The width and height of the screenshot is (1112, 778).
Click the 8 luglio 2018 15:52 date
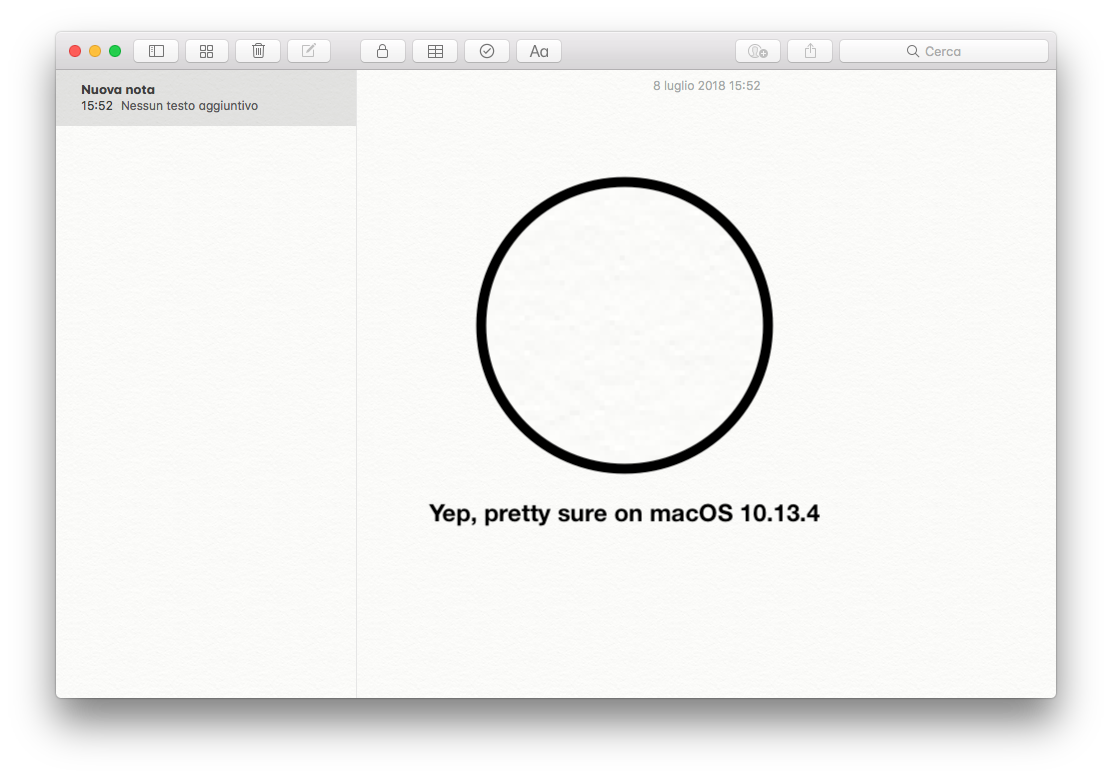tap(706, 86)
